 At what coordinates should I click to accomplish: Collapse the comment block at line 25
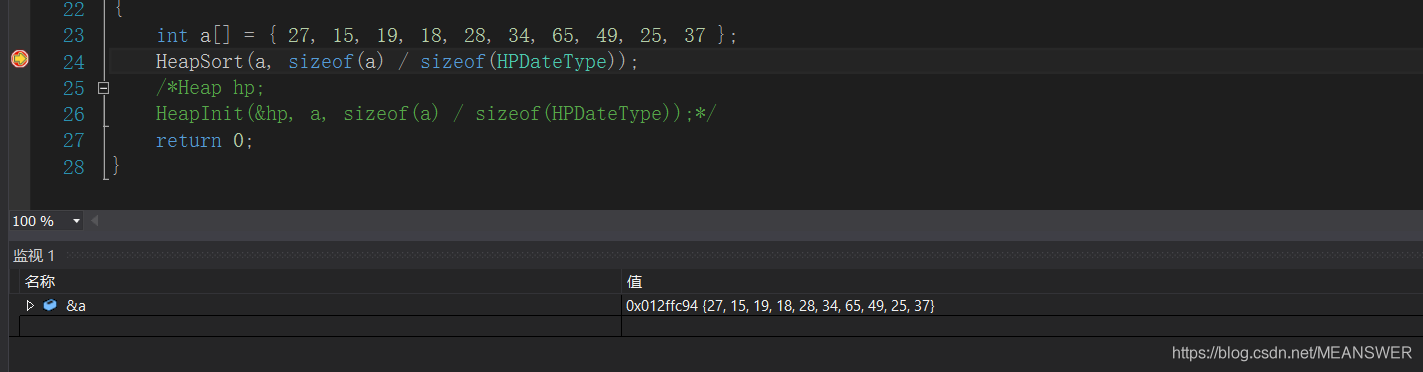(x=103, y=88)
